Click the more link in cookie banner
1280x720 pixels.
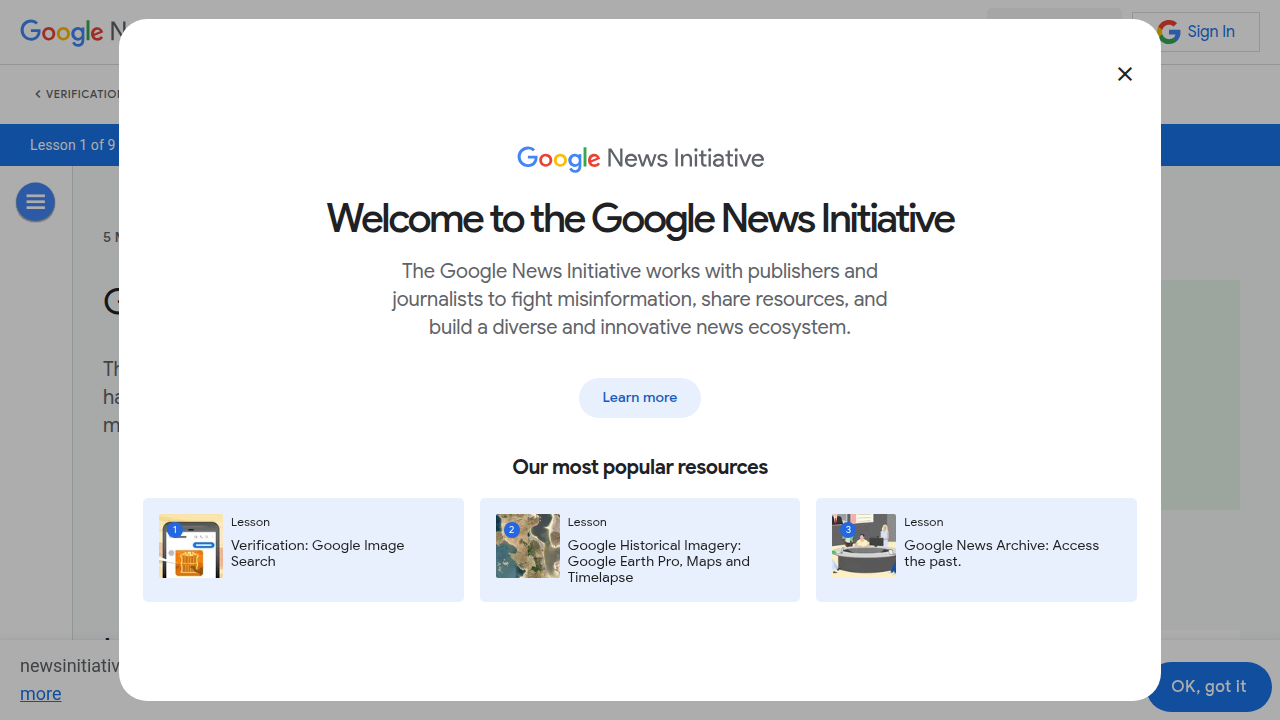(x=41, y=694)
